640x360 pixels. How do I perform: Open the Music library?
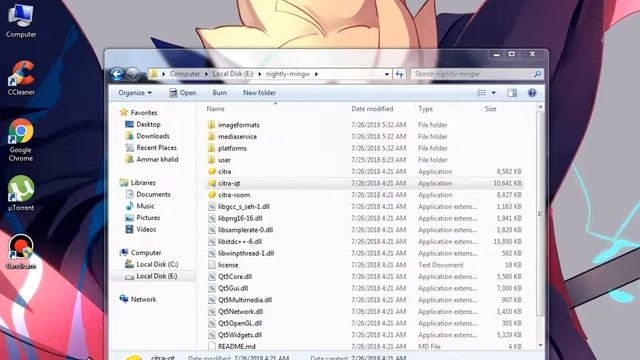coord(140,206)
